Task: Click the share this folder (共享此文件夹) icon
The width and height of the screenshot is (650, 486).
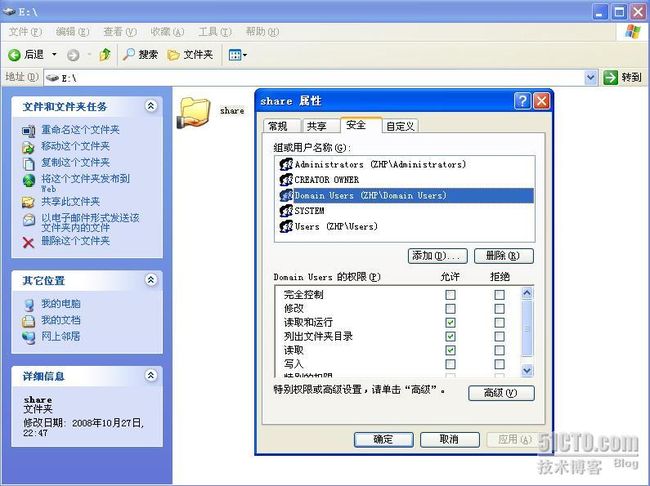Action: pos(28,202)
